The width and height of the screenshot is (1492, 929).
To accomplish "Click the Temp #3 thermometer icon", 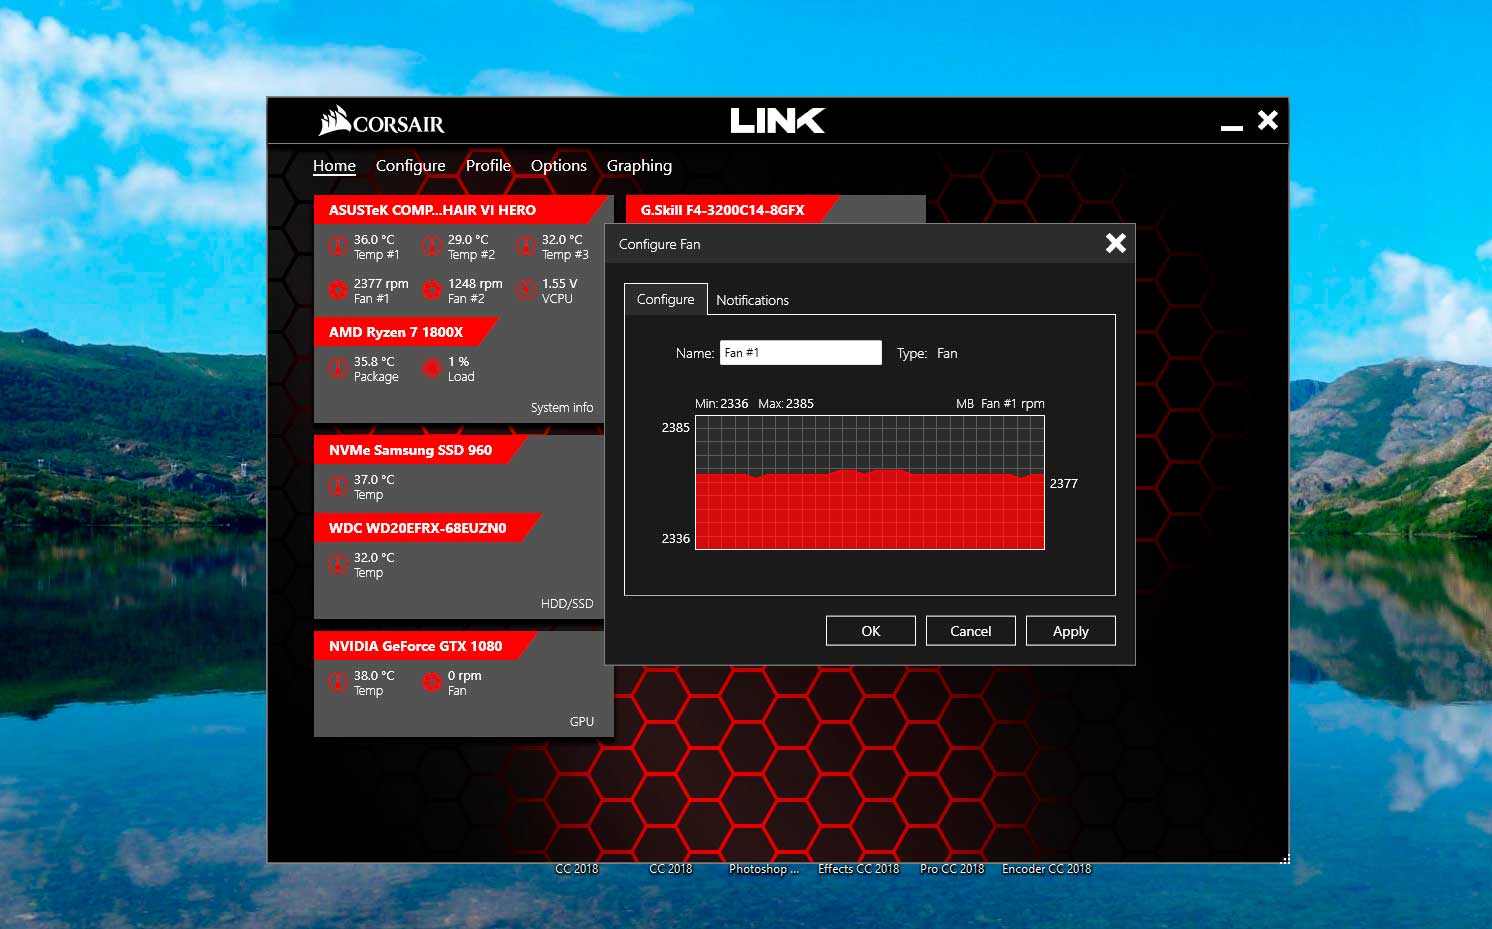I will (x=526, y=246).
